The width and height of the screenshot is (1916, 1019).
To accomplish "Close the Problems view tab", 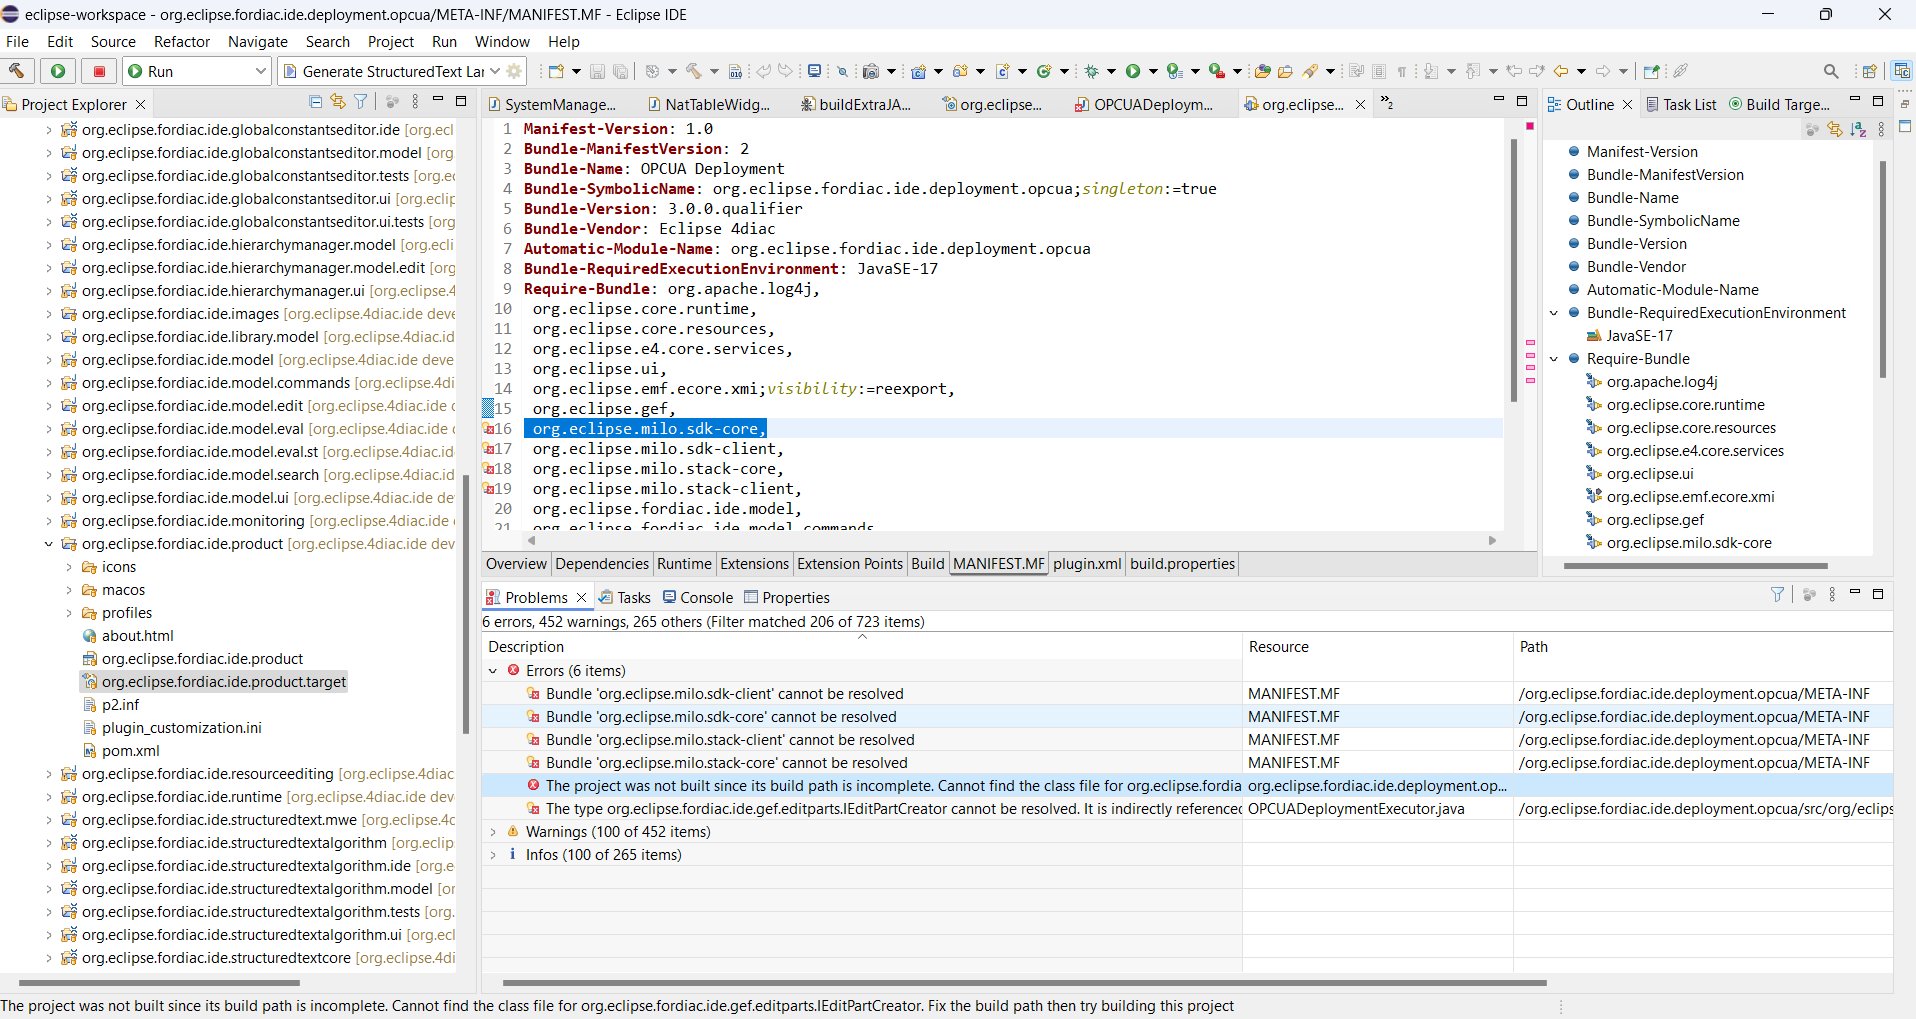I will point(581,598).
